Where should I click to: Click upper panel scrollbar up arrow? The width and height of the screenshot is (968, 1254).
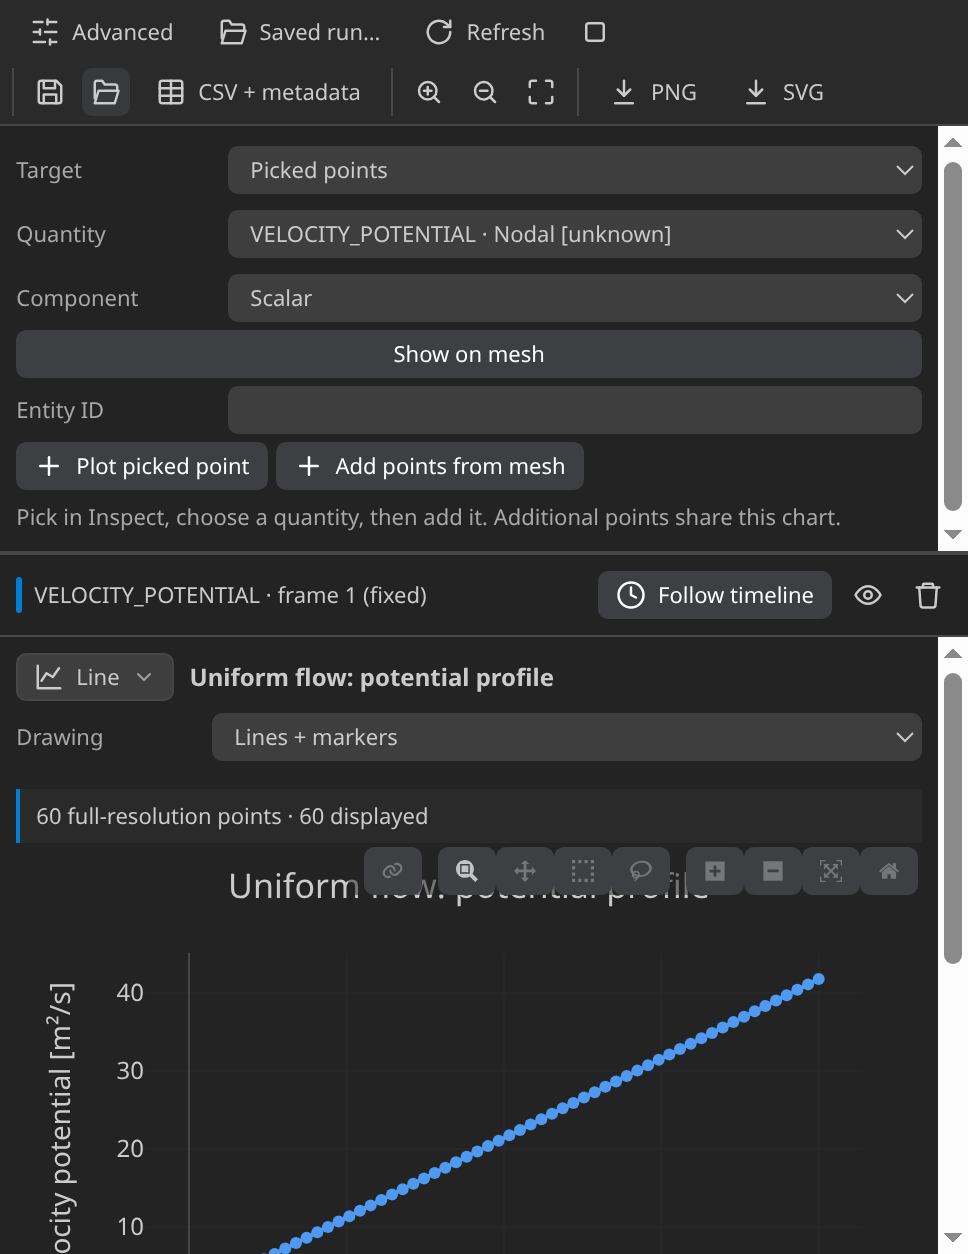coord(953,143)
